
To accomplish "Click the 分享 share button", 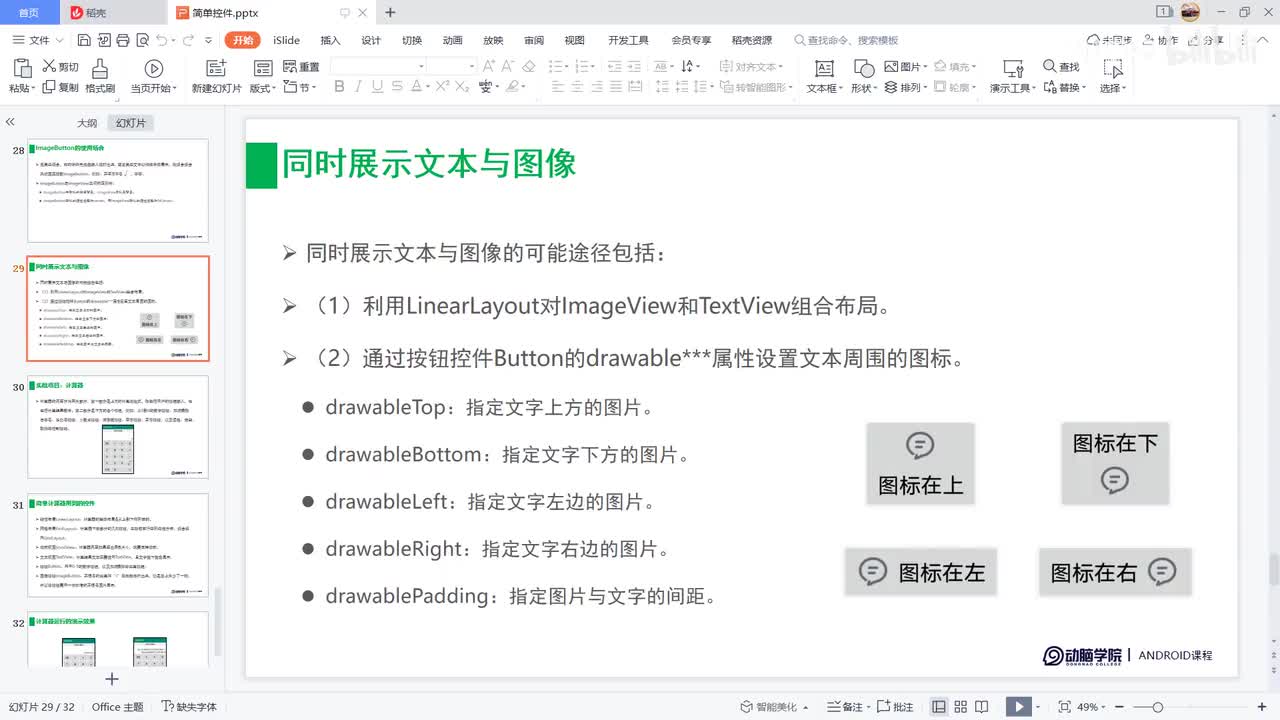I will (x=1206, y=40).
